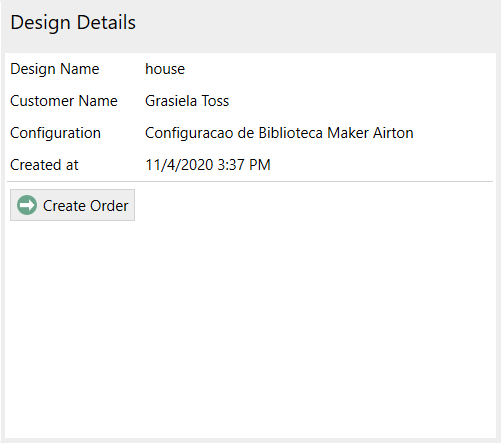
Task: Click the Create Order button
Action: click(x=72, y=205)
